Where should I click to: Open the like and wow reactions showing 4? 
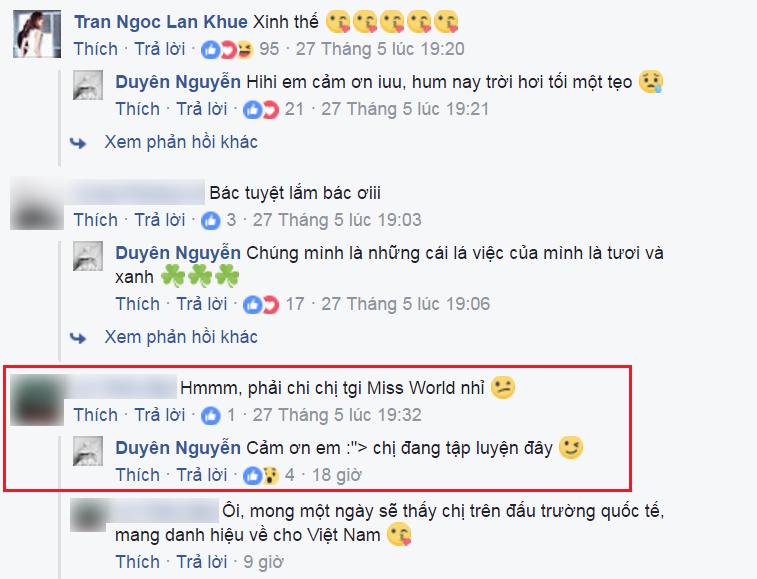[x=261, y=476]
